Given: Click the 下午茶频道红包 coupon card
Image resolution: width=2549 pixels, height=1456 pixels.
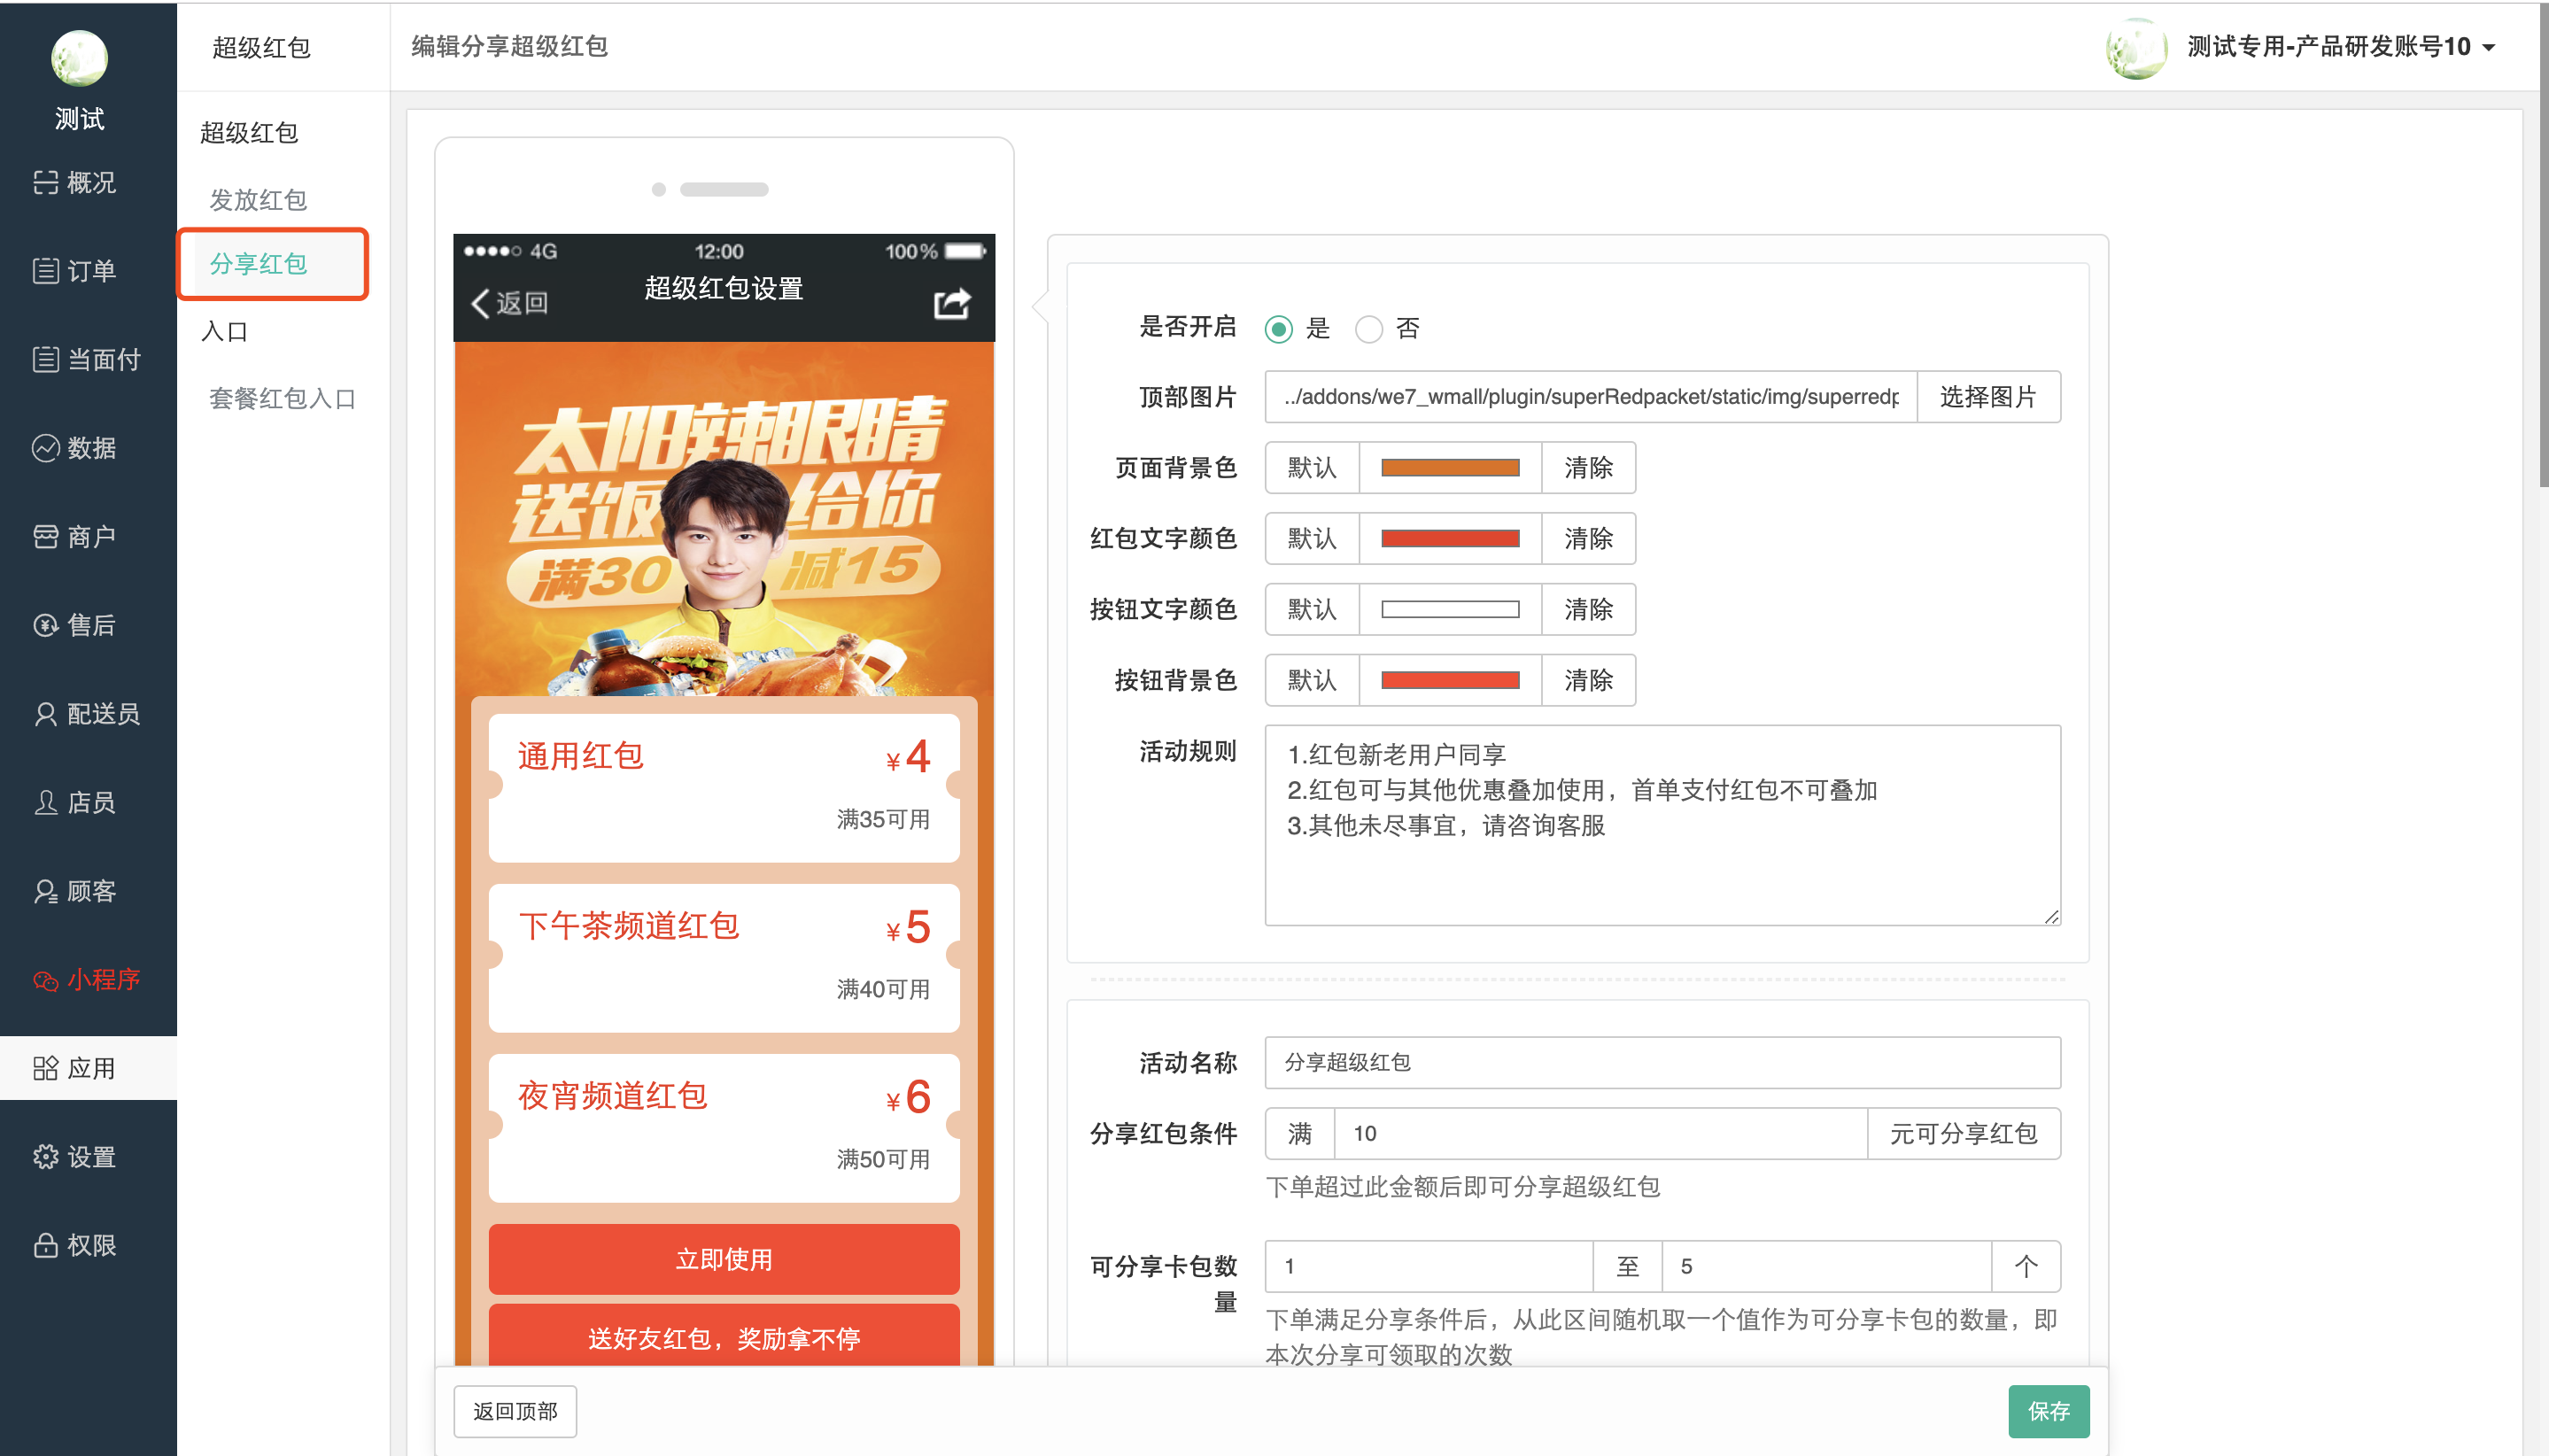Looking at the screenshot, I should [724, 957].
